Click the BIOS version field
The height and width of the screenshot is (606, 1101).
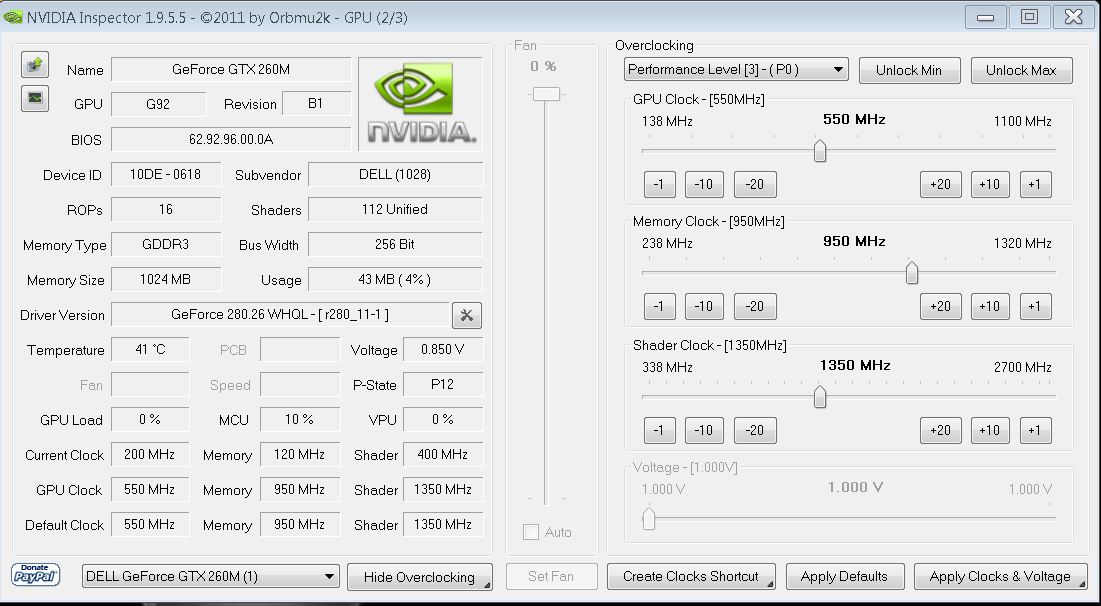click(231, 139)
